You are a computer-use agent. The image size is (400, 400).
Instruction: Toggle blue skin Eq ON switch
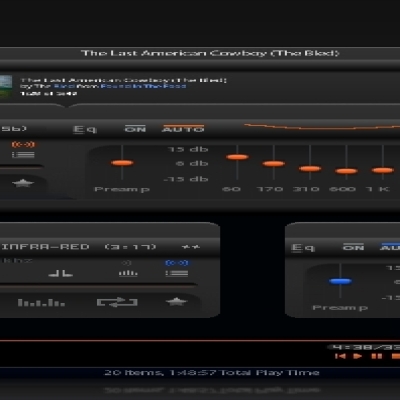coord(353,247)
